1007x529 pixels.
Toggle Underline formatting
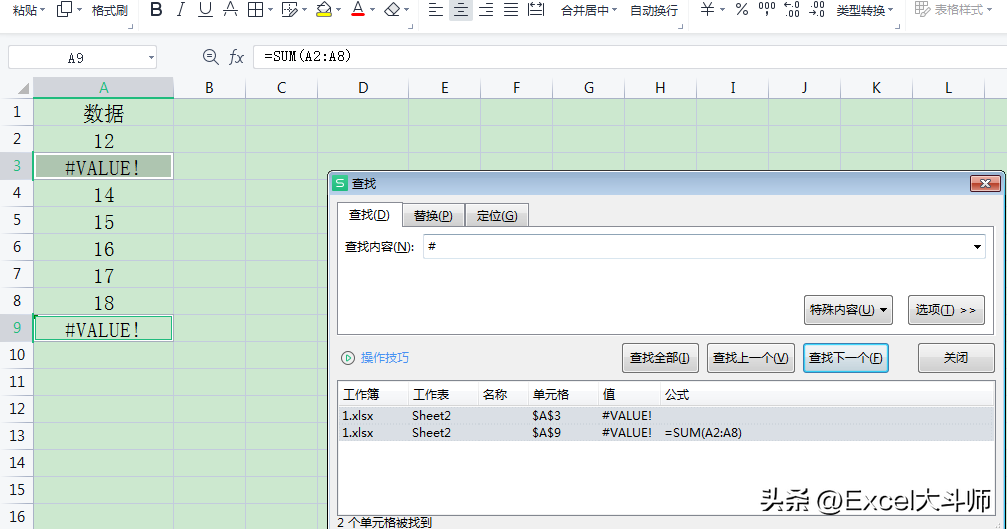click(x=205, y=10)
